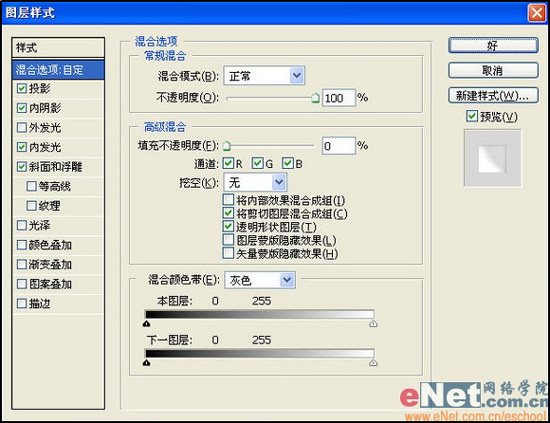Select 渐变叠加 in the styles list

tap(50, 264)
